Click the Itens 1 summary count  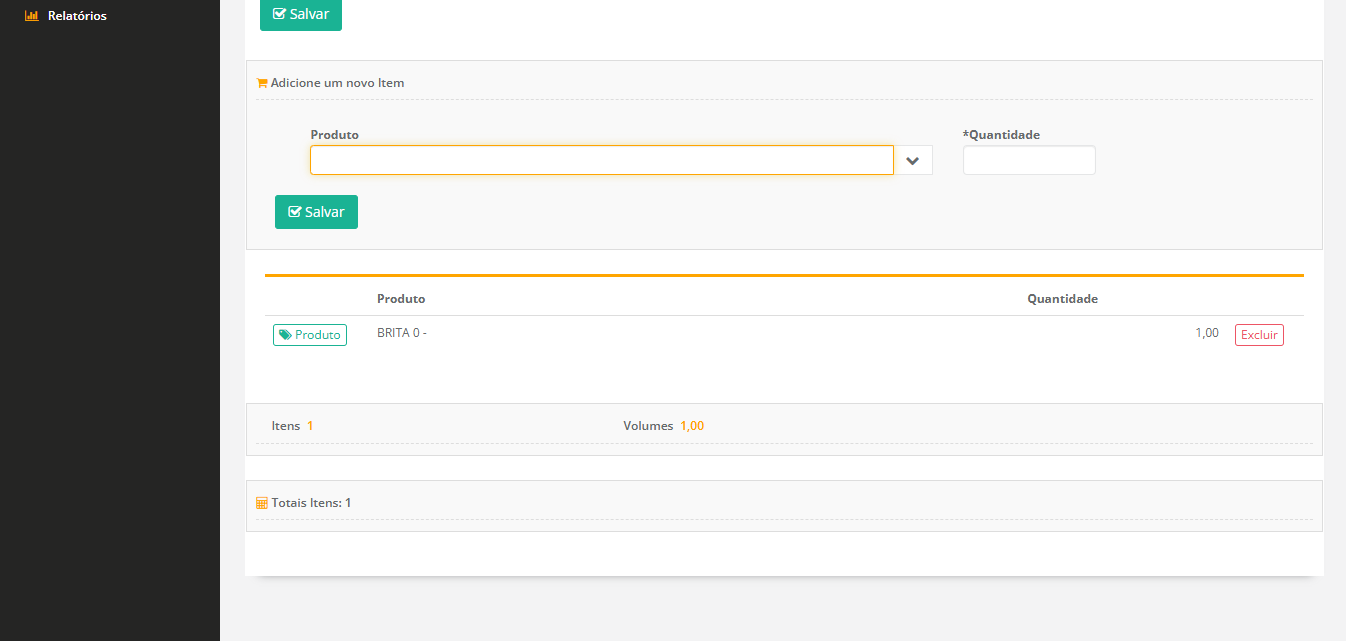(292, 426)
